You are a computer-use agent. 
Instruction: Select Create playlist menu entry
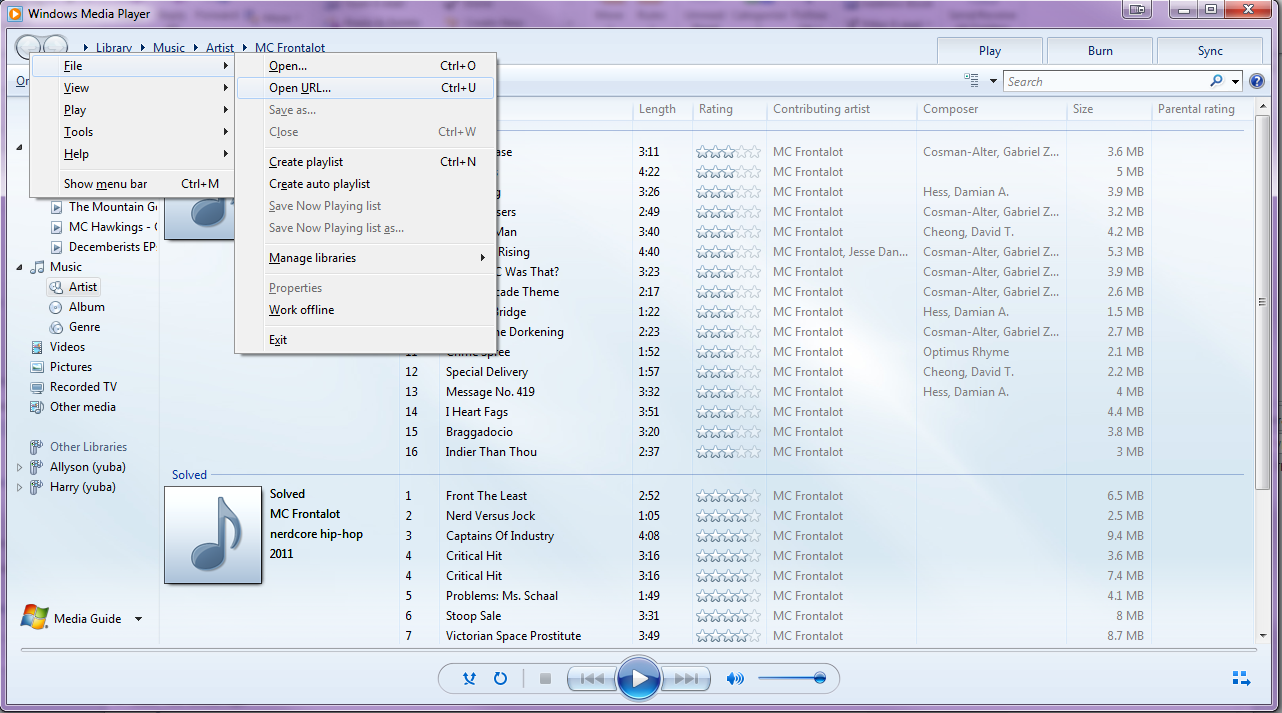(366, 162)
